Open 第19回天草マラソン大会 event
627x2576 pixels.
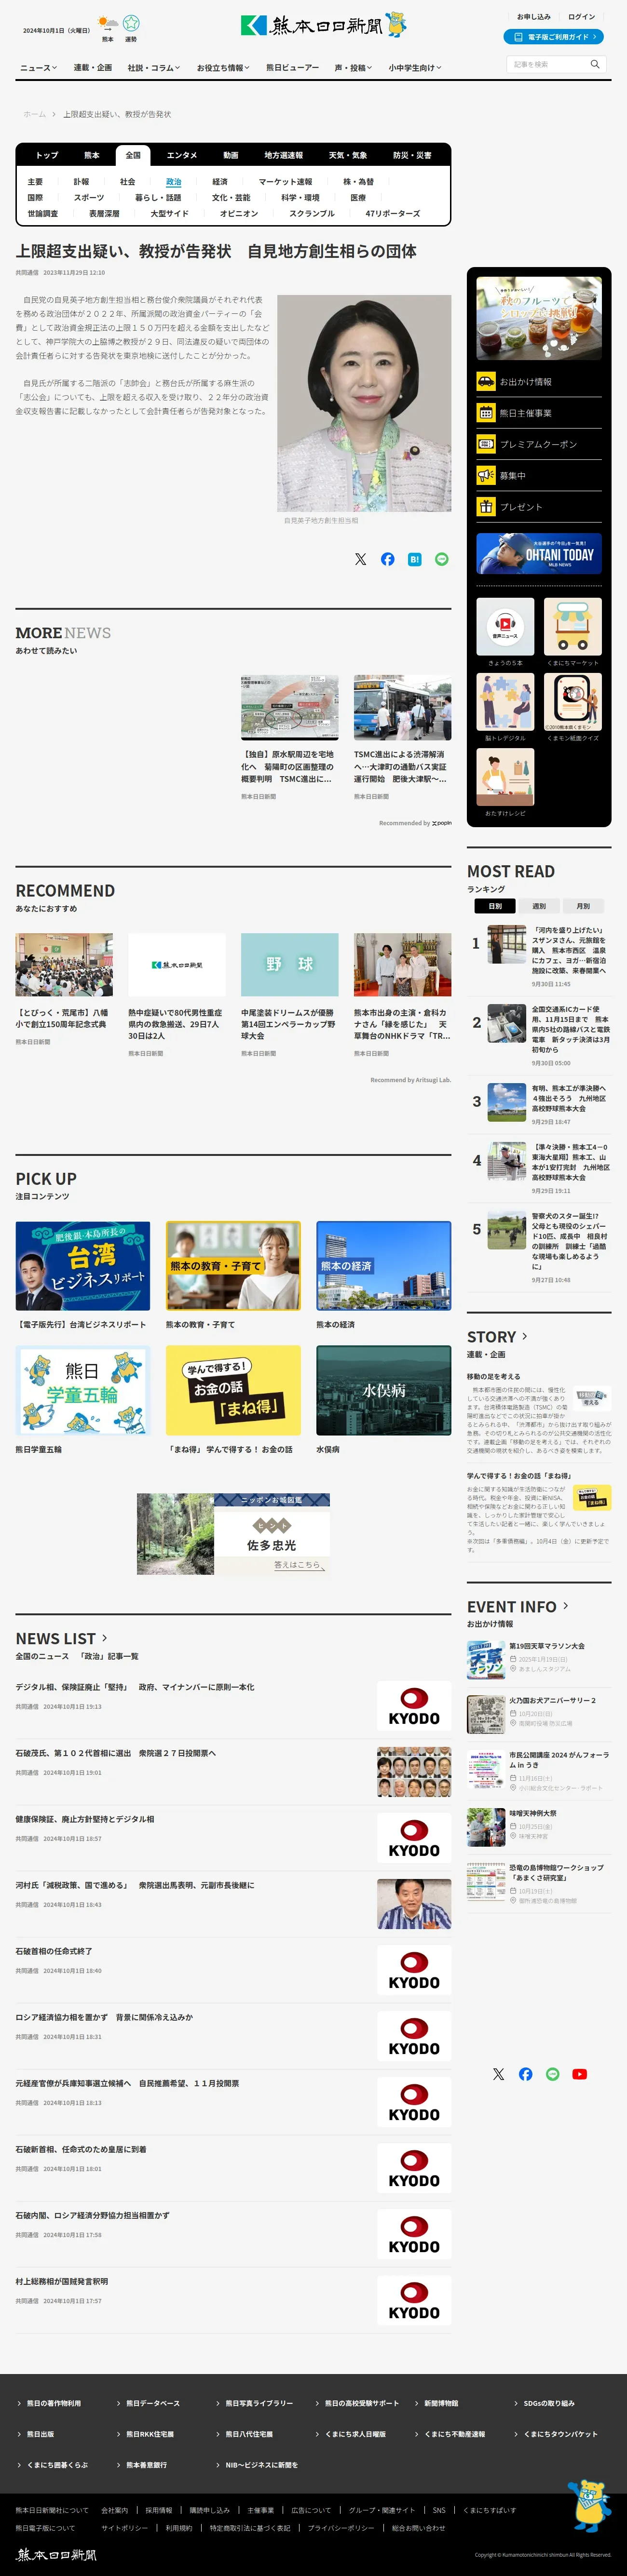547,1645
